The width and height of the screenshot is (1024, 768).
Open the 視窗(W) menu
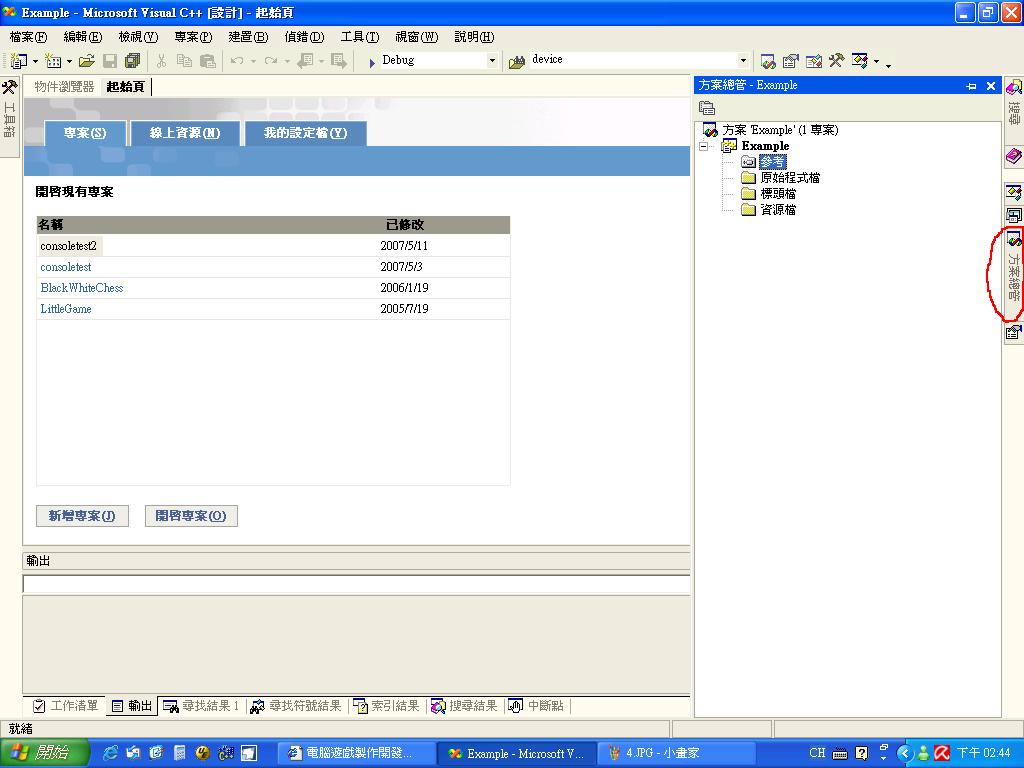point(416,37)
